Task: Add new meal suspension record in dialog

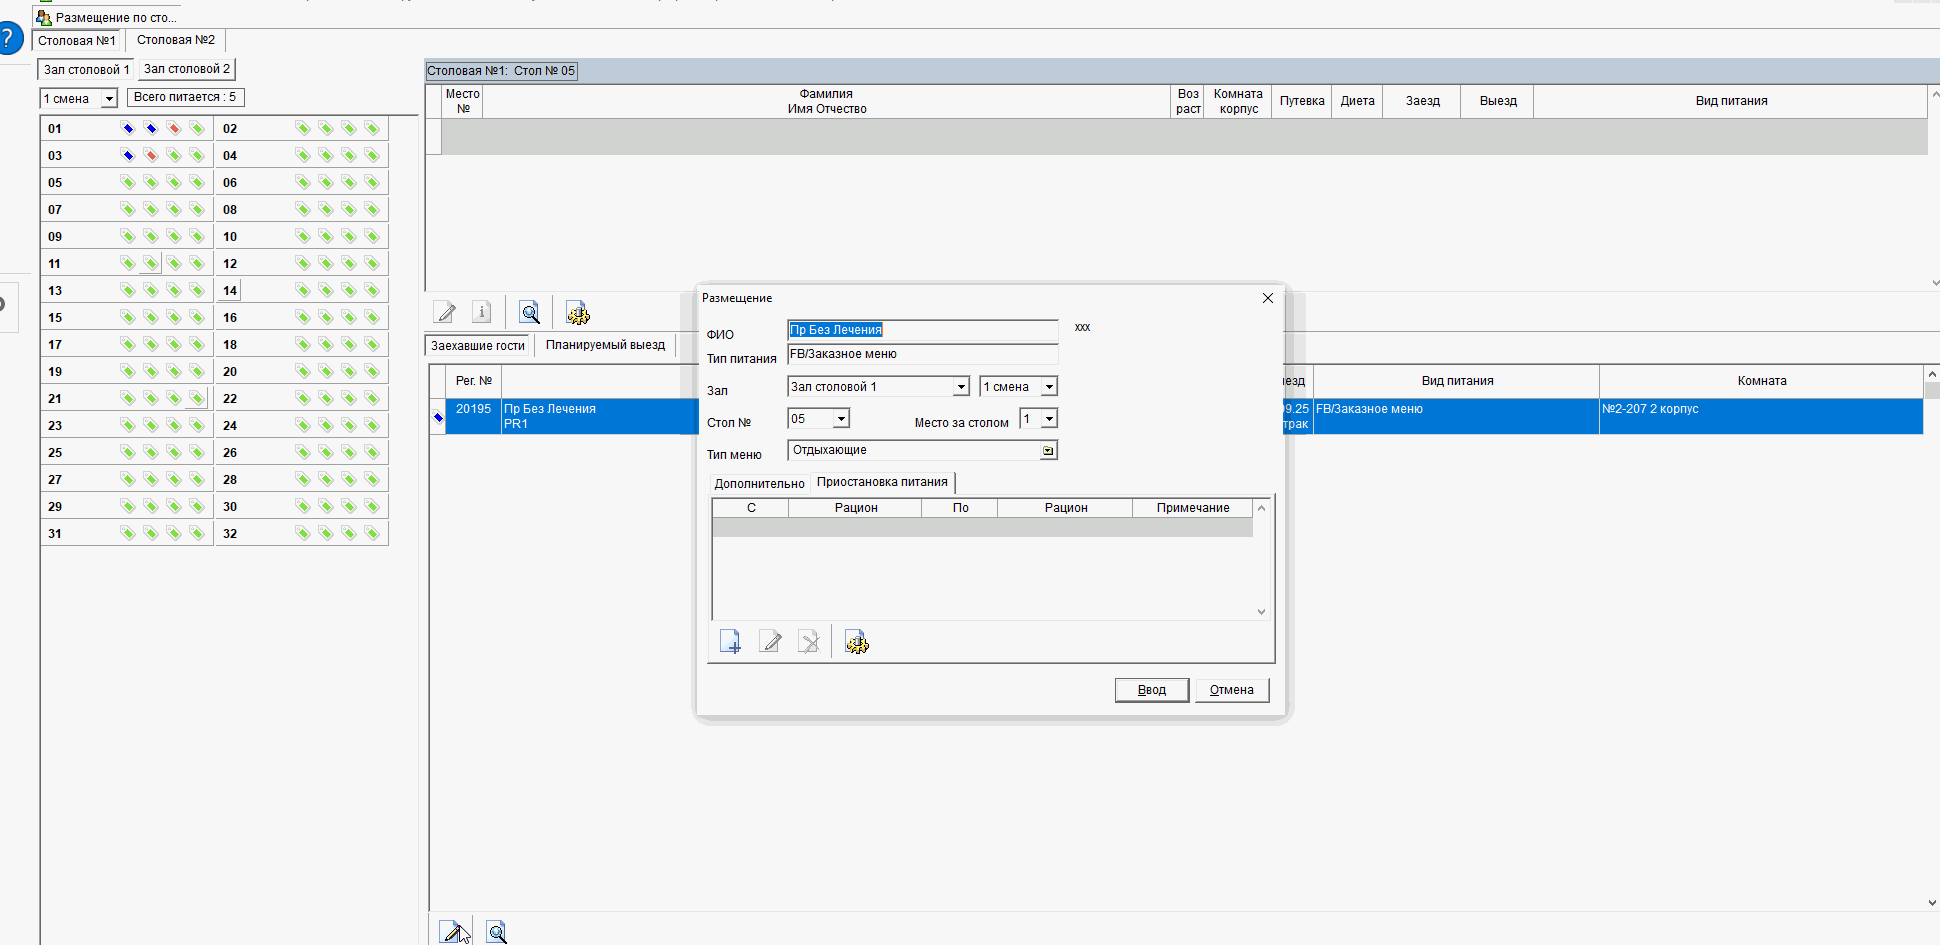Action: [730, 642]
